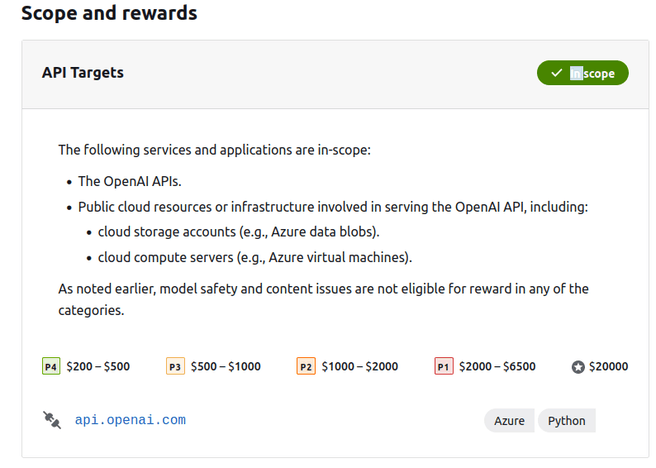Click the checkmark icon in scope badge
Viewport: 656px width, 468px height.
coord(556,73)
